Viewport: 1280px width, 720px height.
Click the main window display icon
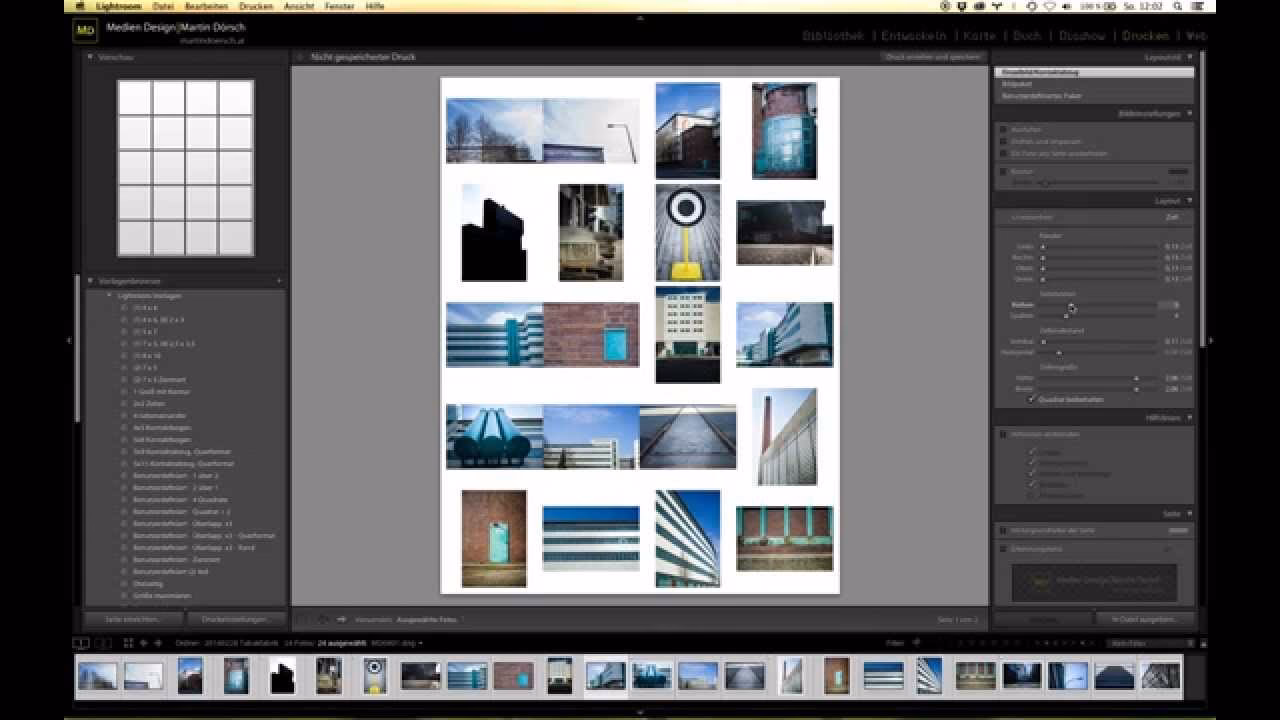point(81,643)
